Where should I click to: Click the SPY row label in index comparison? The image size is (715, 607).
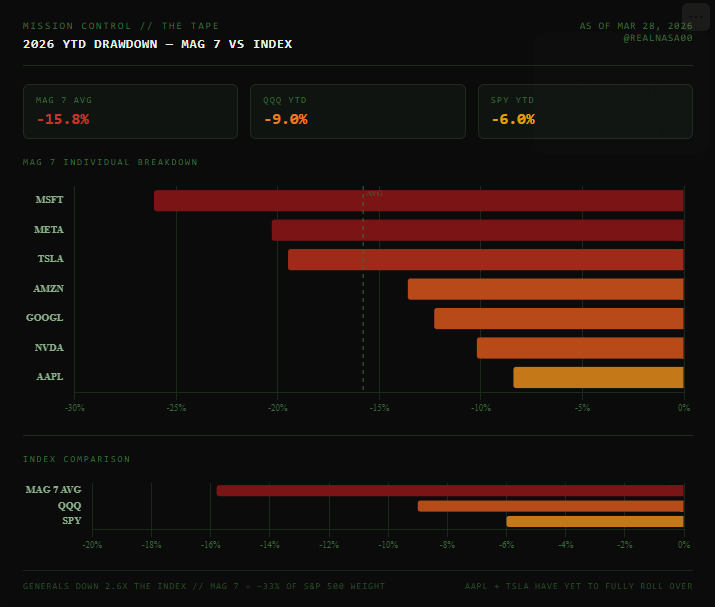(x=72, y=520)
